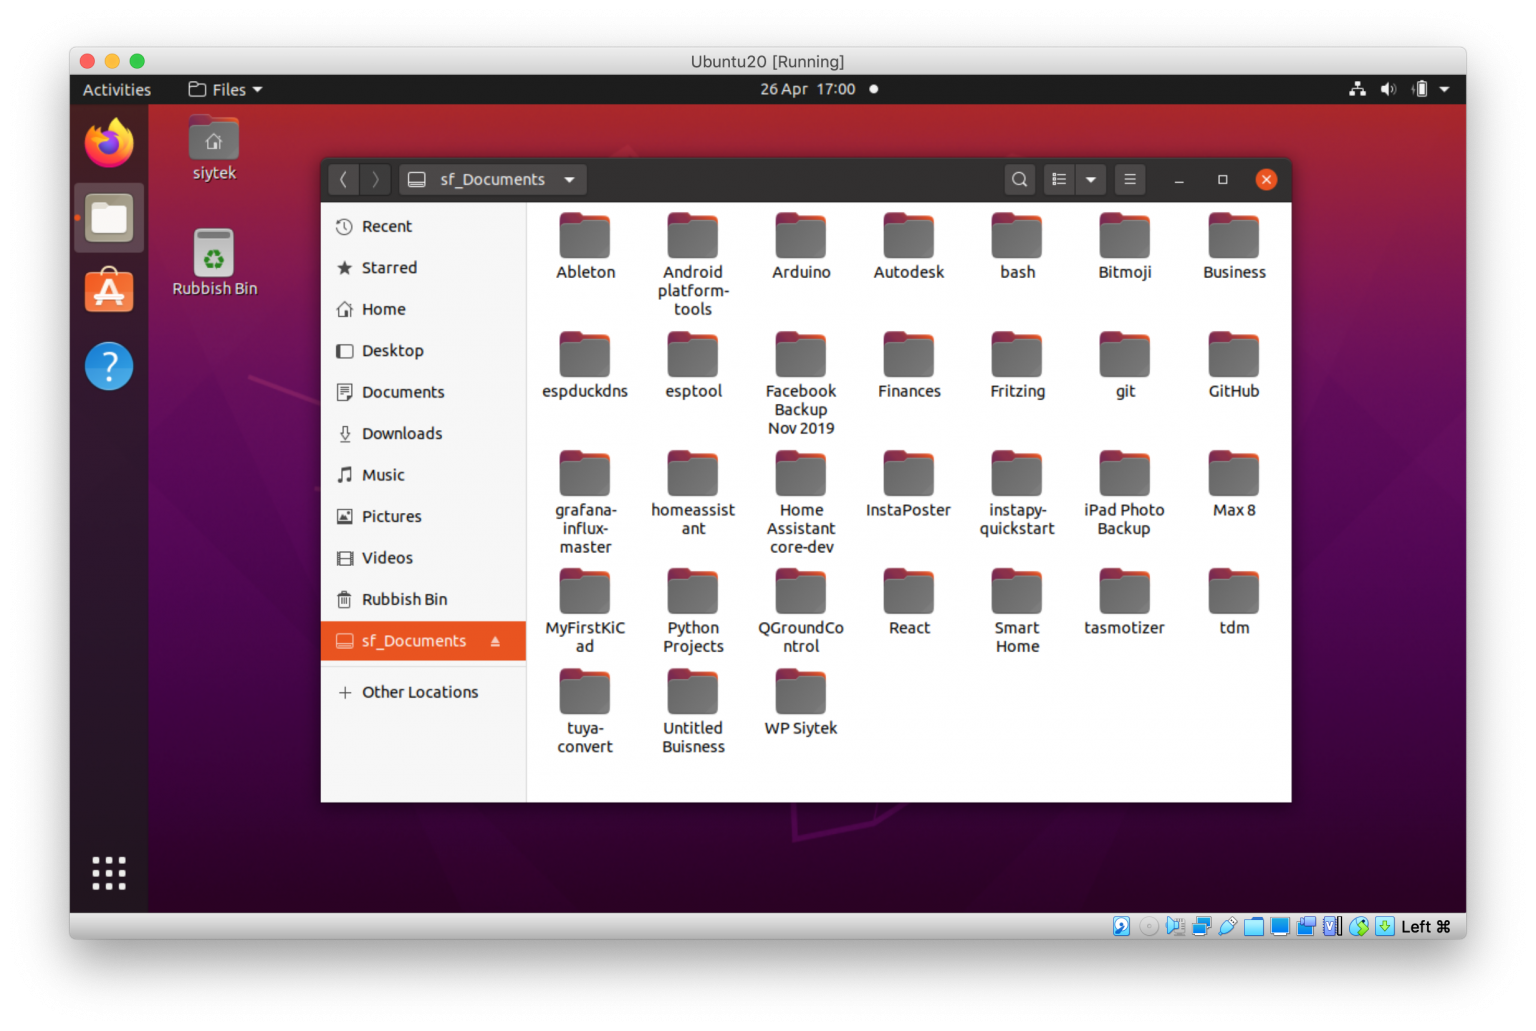
Task: Go back using the left arrow button
Action: point(343,180)
